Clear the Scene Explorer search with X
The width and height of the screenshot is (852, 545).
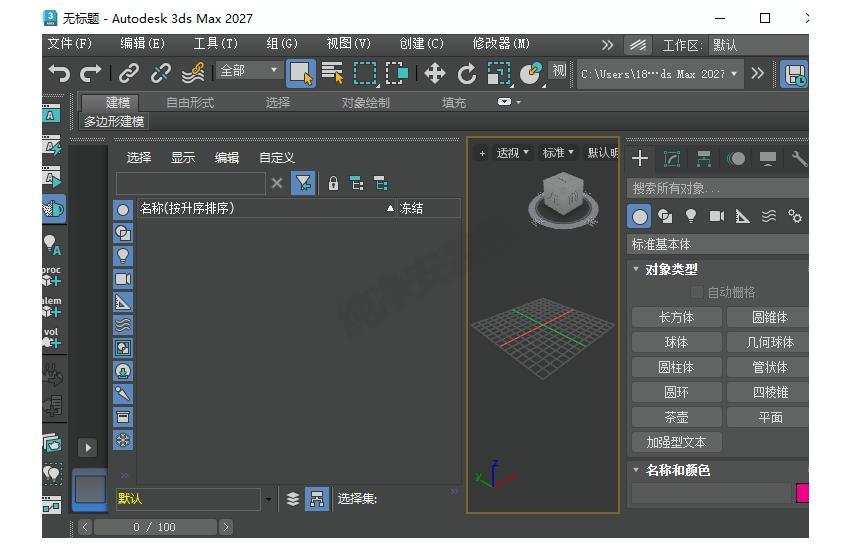point(277,183)
